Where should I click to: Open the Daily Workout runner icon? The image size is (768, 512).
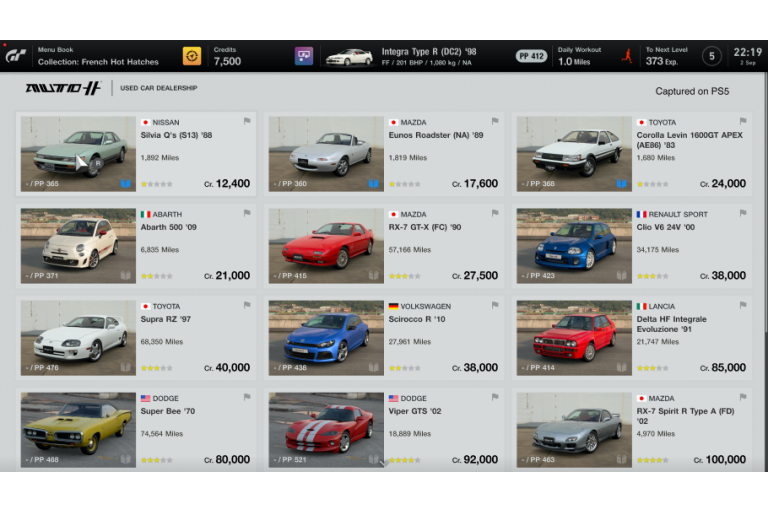[x=627, y=56]
